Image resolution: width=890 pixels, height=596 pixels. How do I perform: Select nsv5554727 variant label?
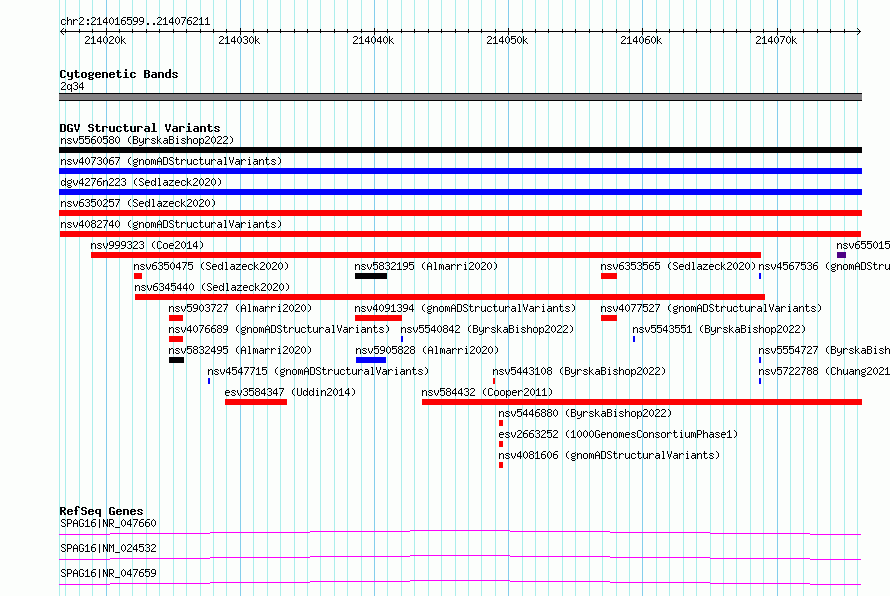pyautogui.click(x=824, y=350)
